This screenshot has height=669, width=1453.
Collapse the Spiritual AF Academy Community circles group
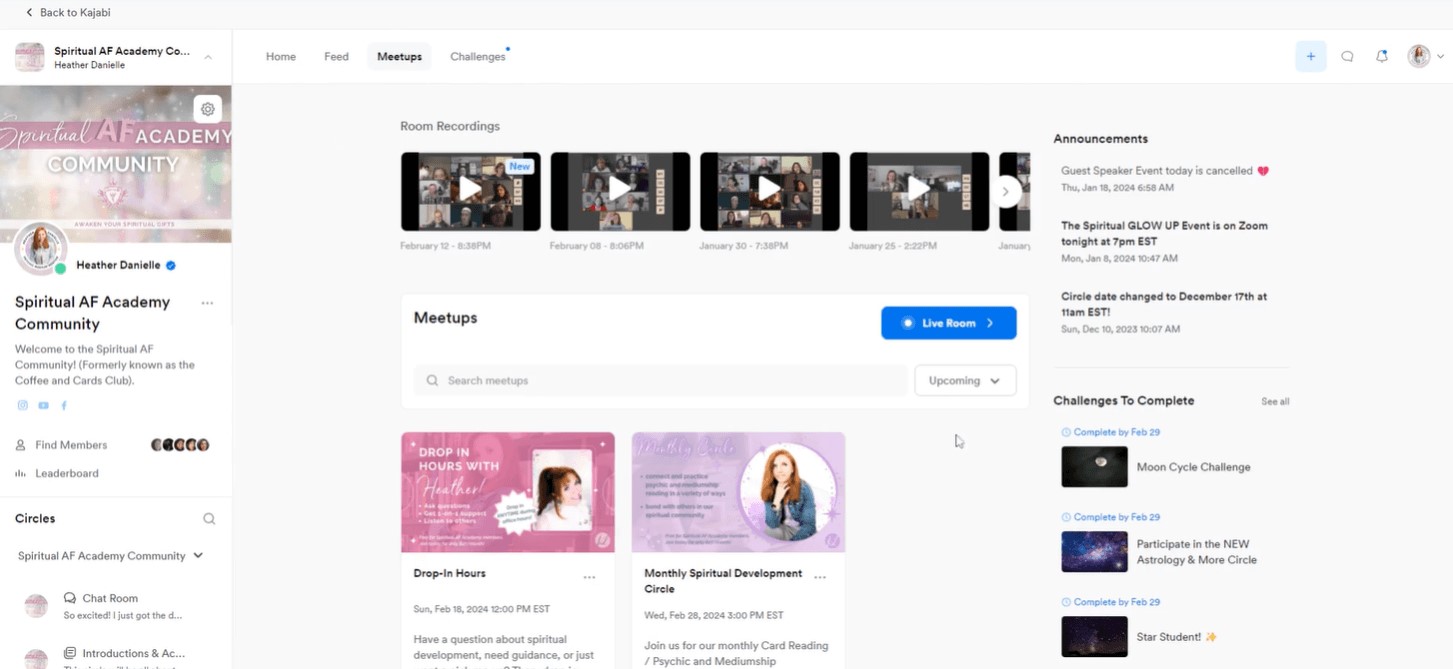click(198, 556)
